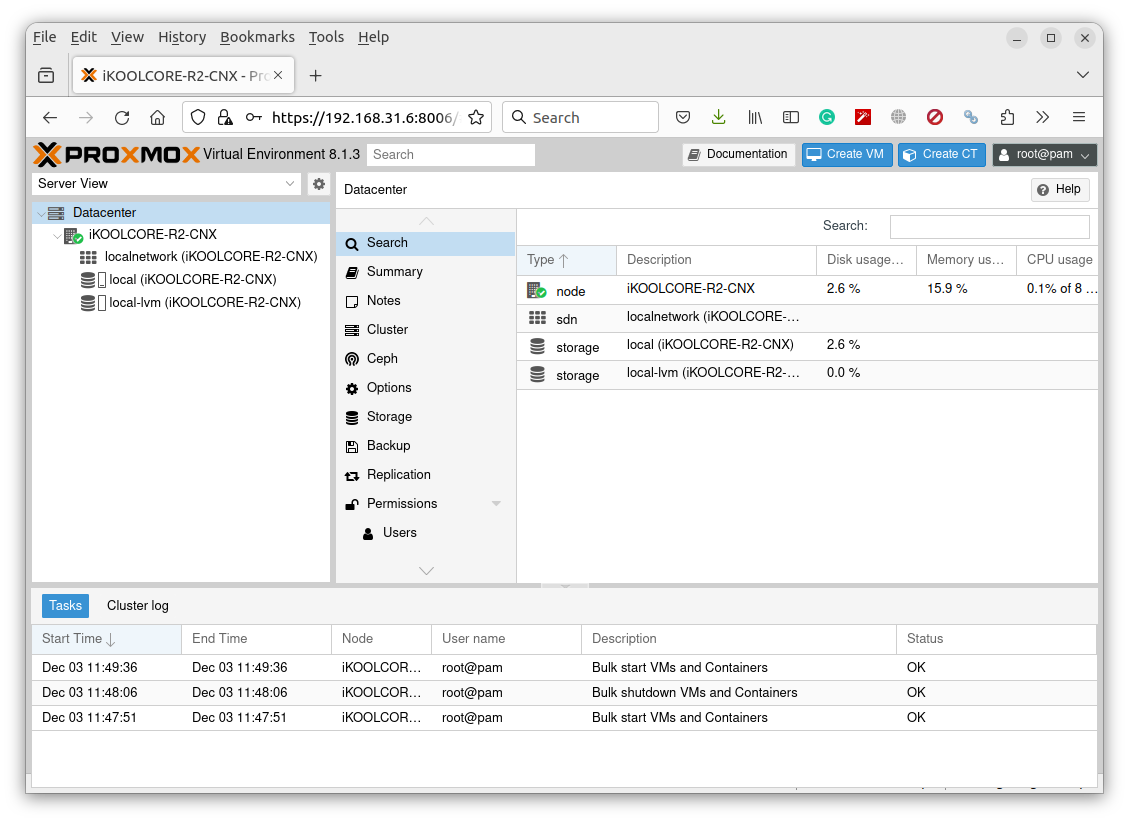
Task: Click the Proxmox logo
Action: (x=117, y=154)
